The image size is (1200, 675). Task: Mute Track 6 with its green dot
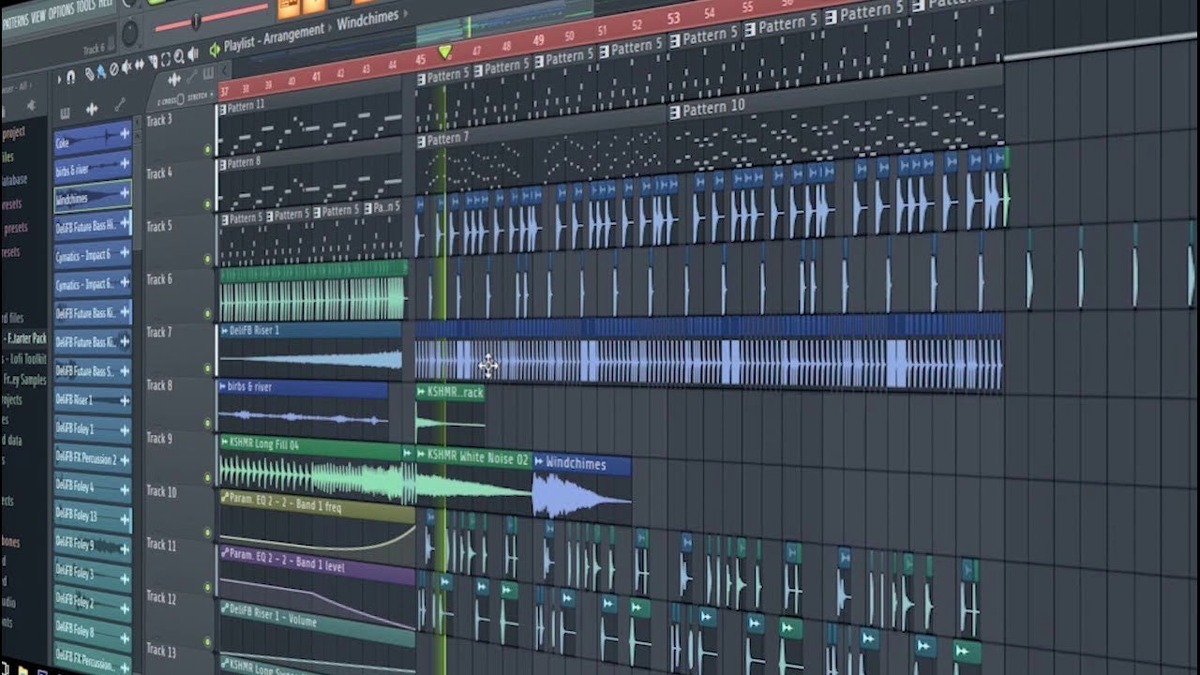click(x=207, y=312)
